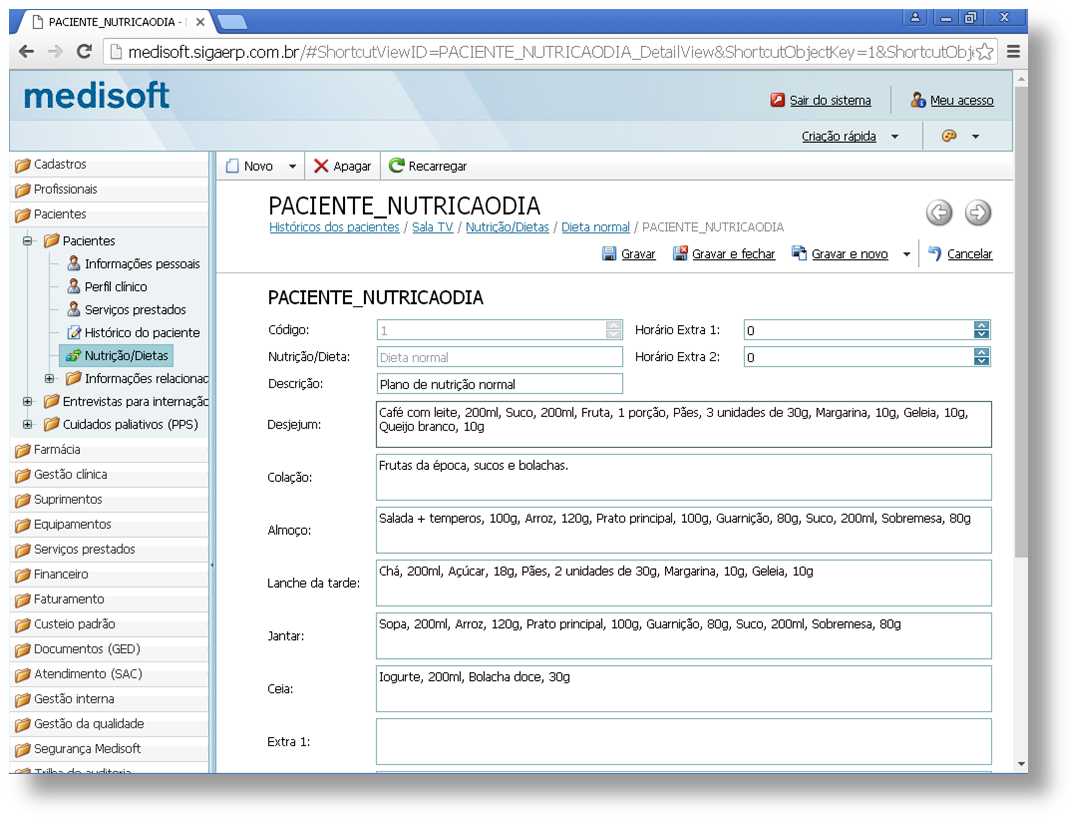Open the Gestão da qualidade menu section
Screen dimensions: 1077x823
coord(110,723)
